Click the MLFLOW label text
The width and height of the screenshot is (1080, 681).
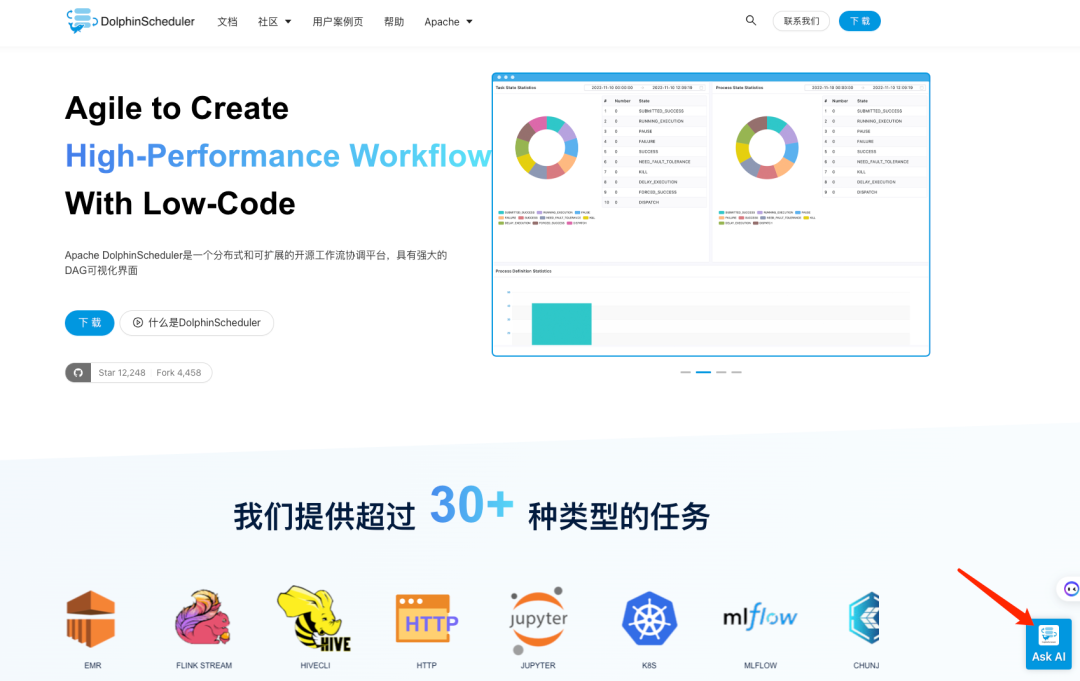pyautogui.click(x=760, y=665)
